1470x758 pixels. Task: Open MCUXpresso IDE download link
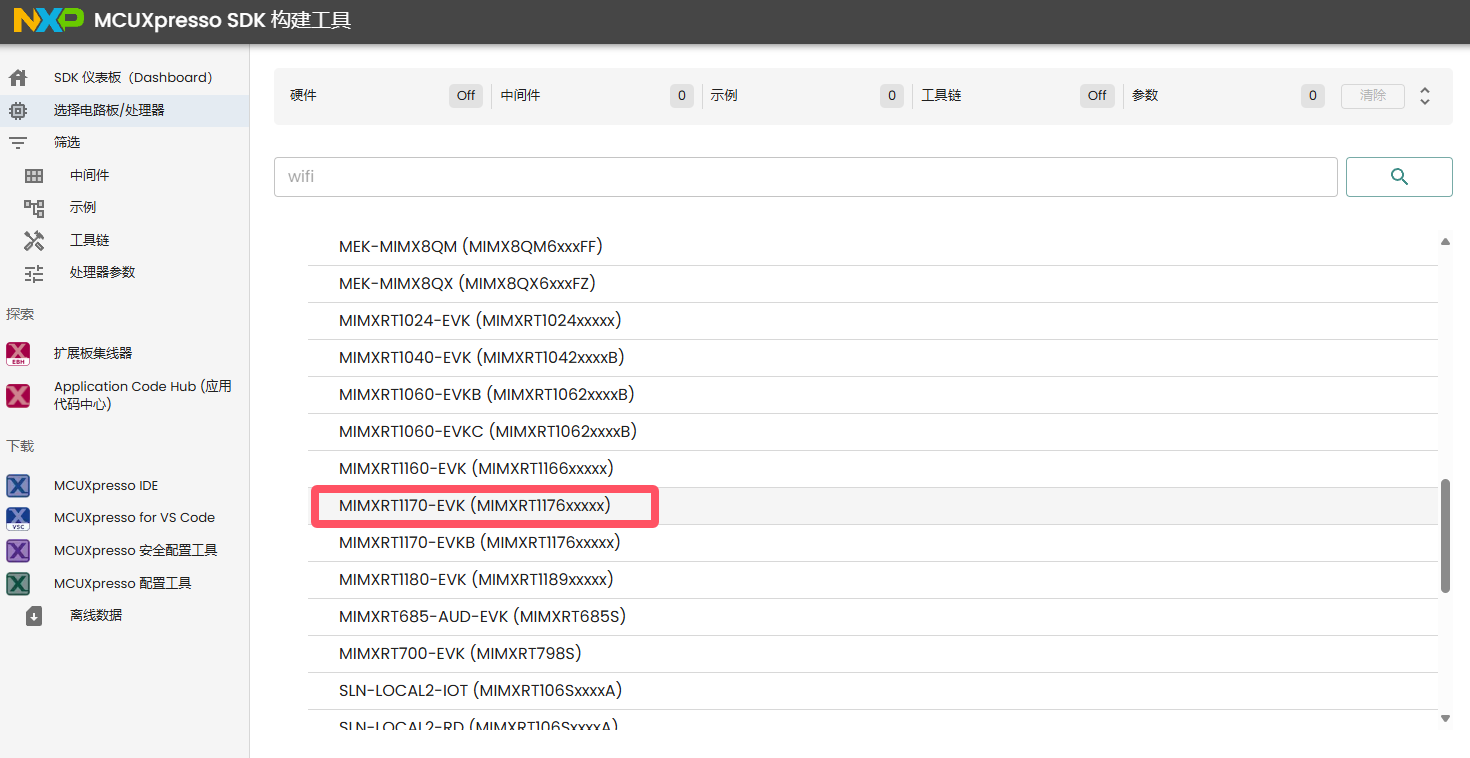point(106,486)
